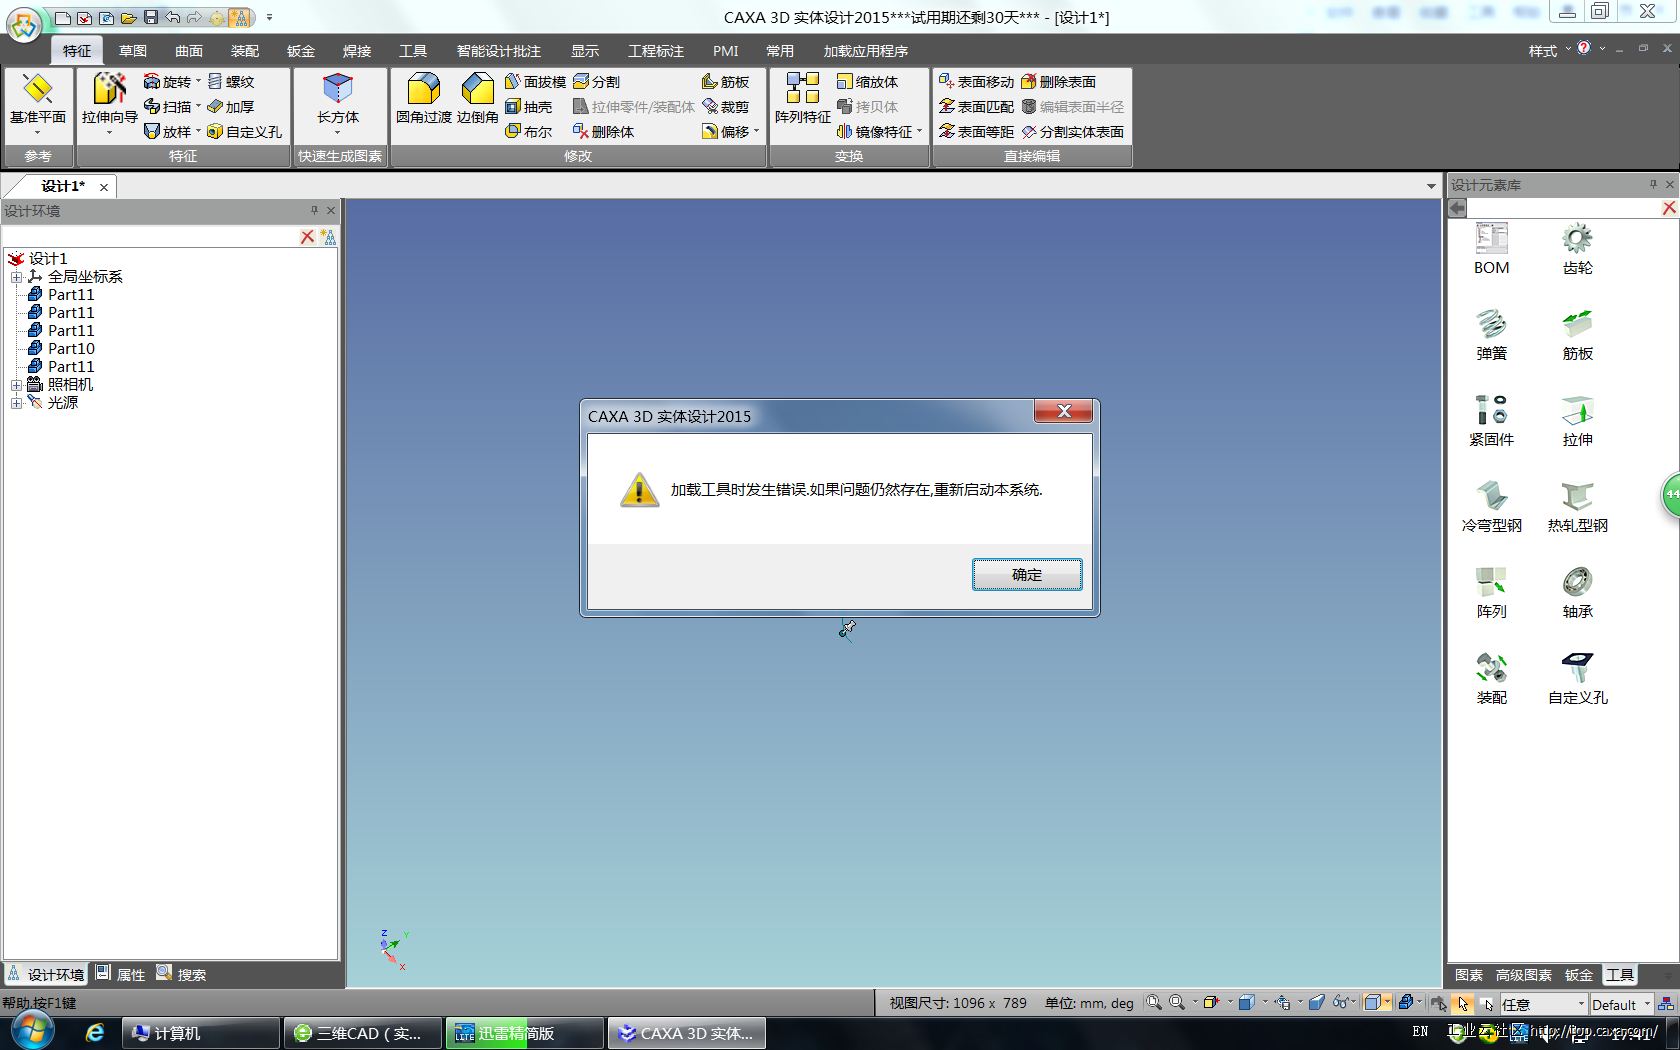Viewport: 1680px width, 1050px height.
Task: Open the 图素 library tab
Action: tap(1468, 975)
